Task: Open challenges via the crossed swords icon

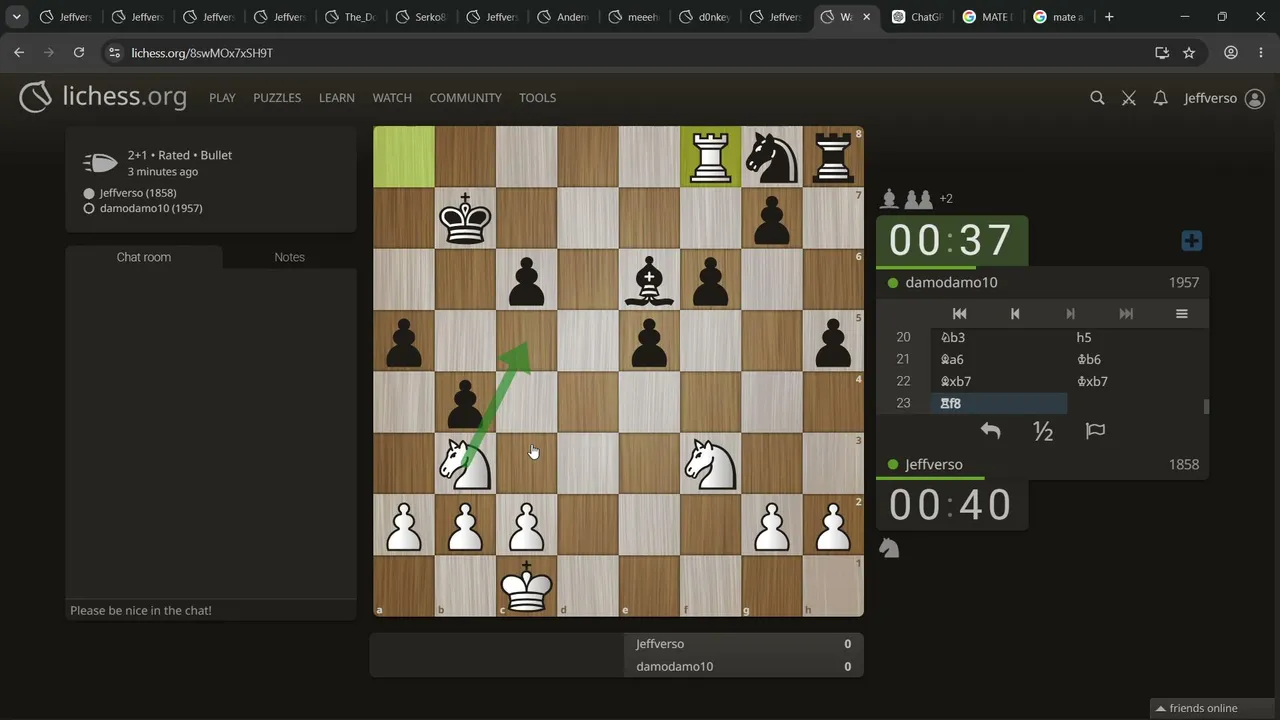Action: tap(1129, 98)
